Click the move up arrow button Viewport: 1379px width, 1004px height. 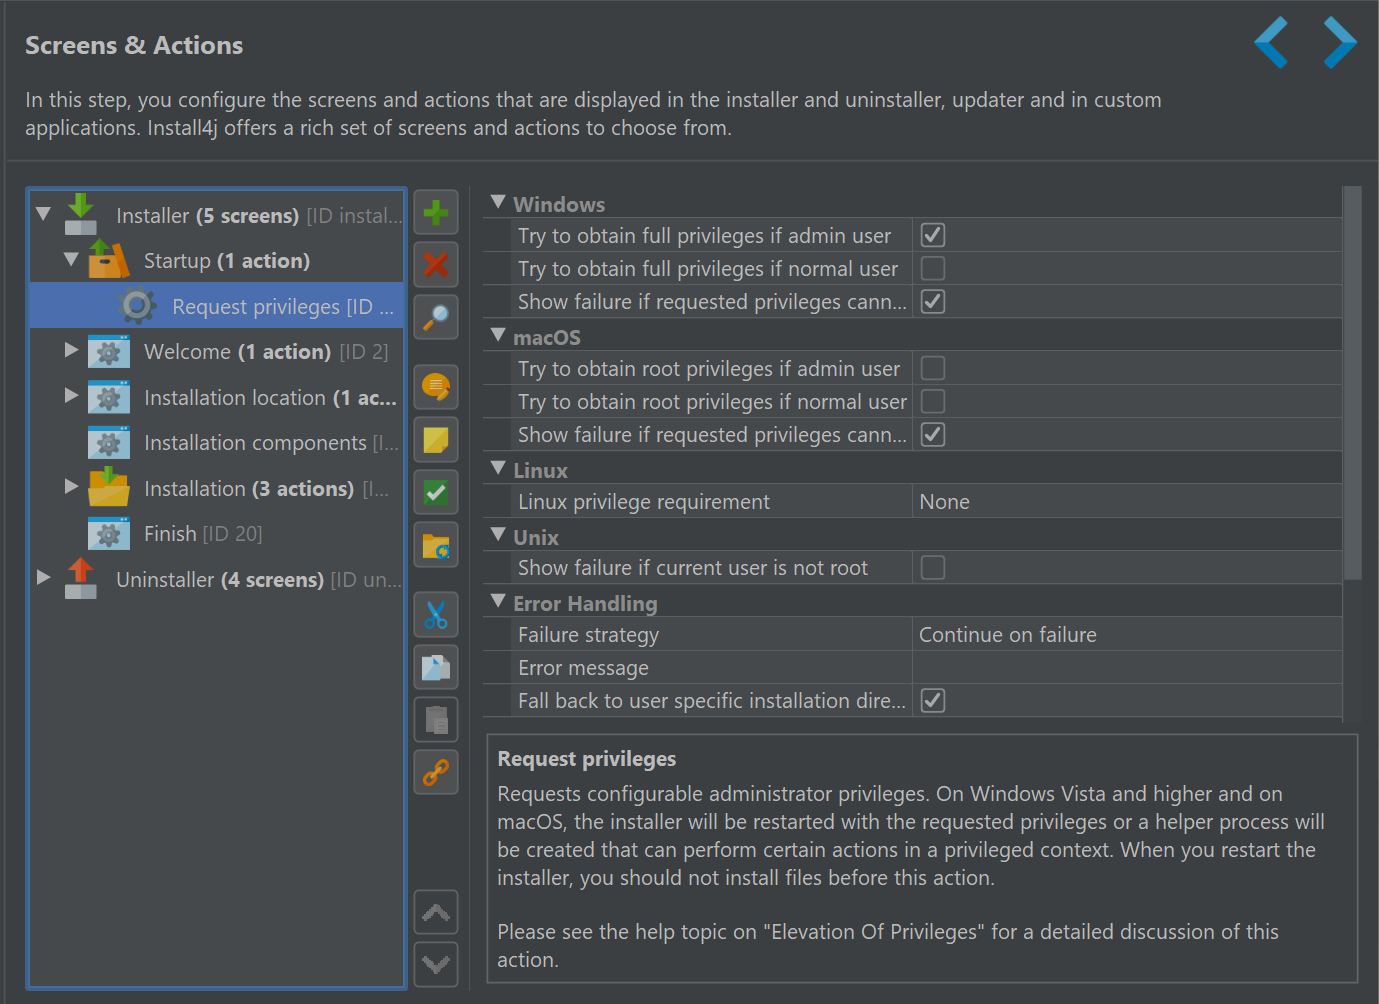(436, 912)
